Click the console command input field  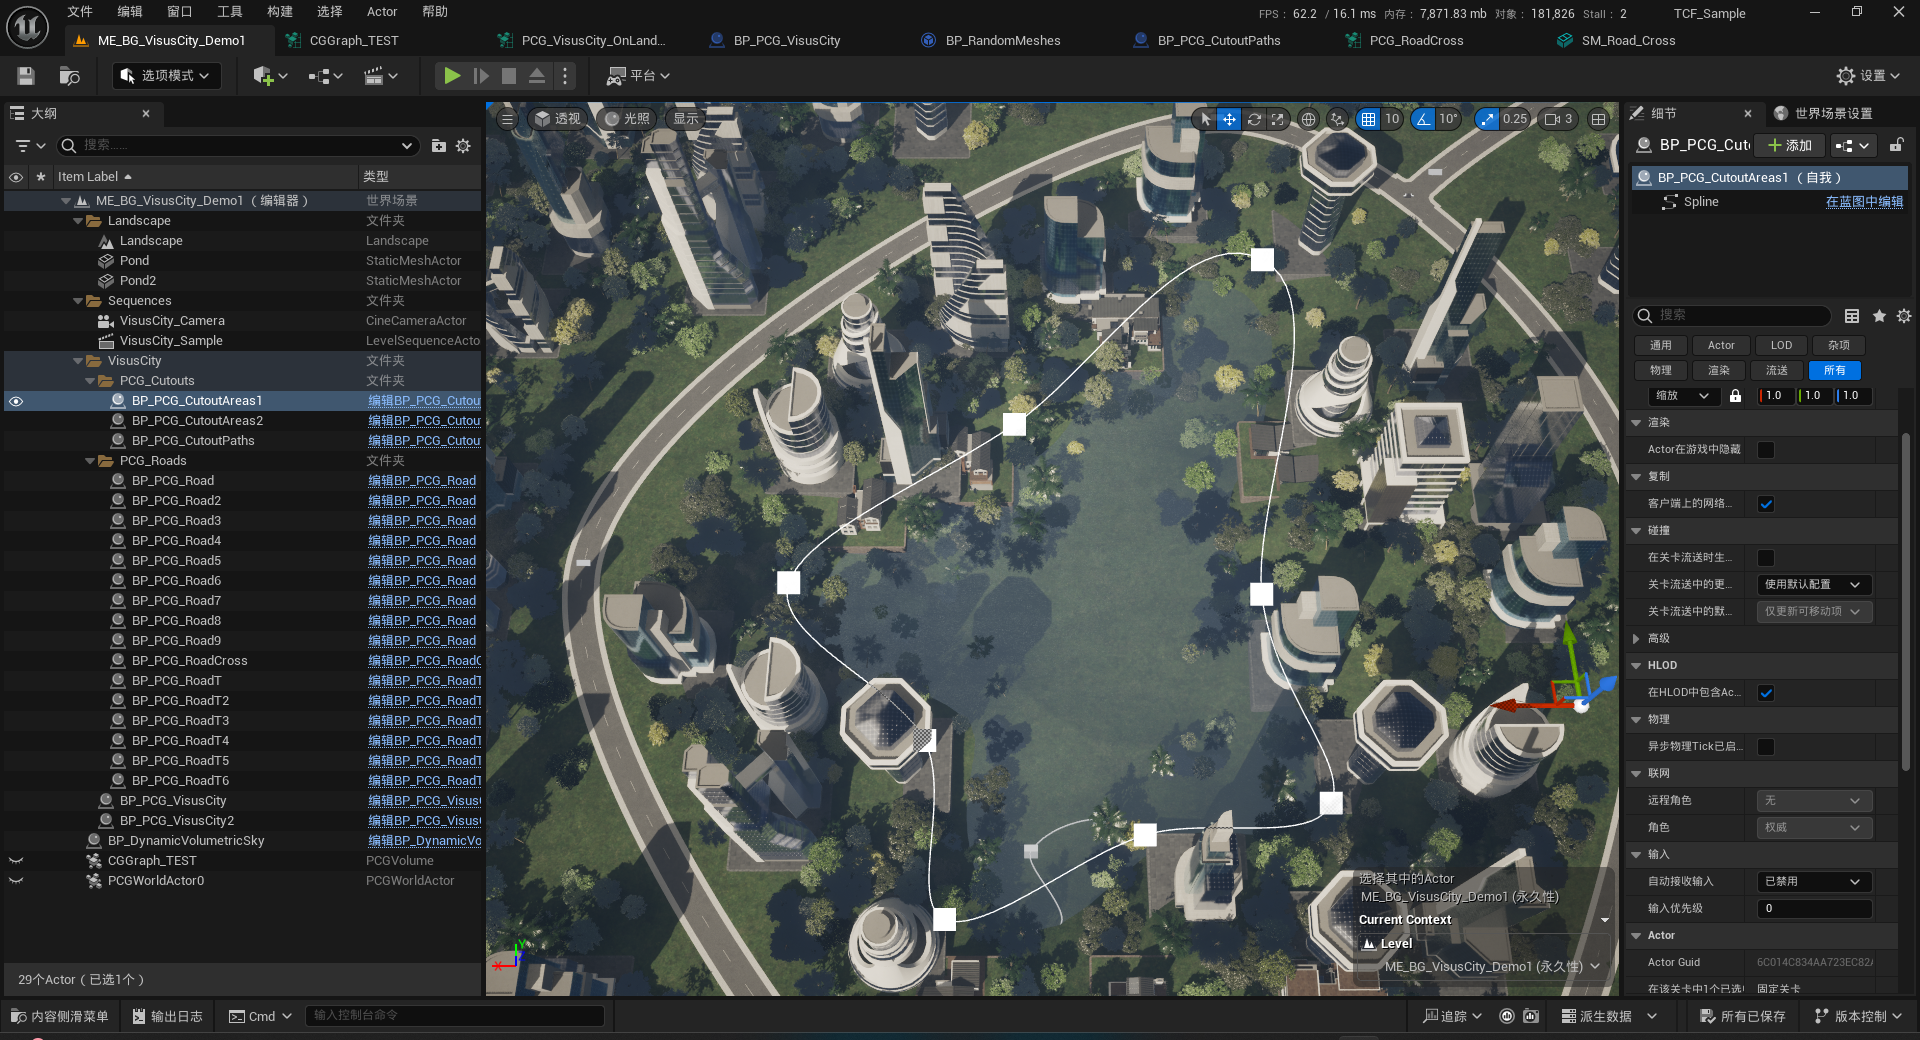click(x=455, y=1016)
